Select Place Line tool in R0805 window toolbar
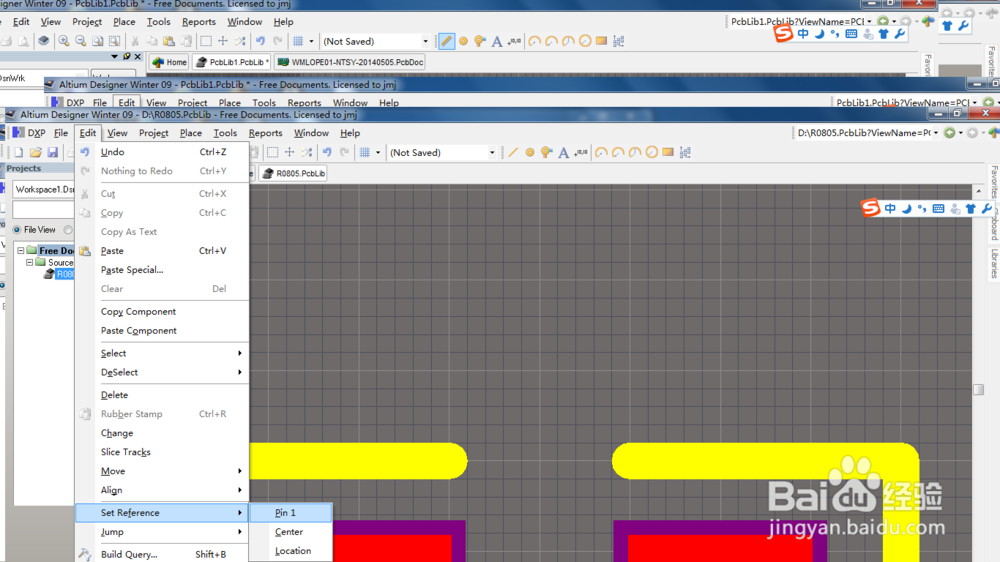1000x562 pixels. tap(513, 152)
